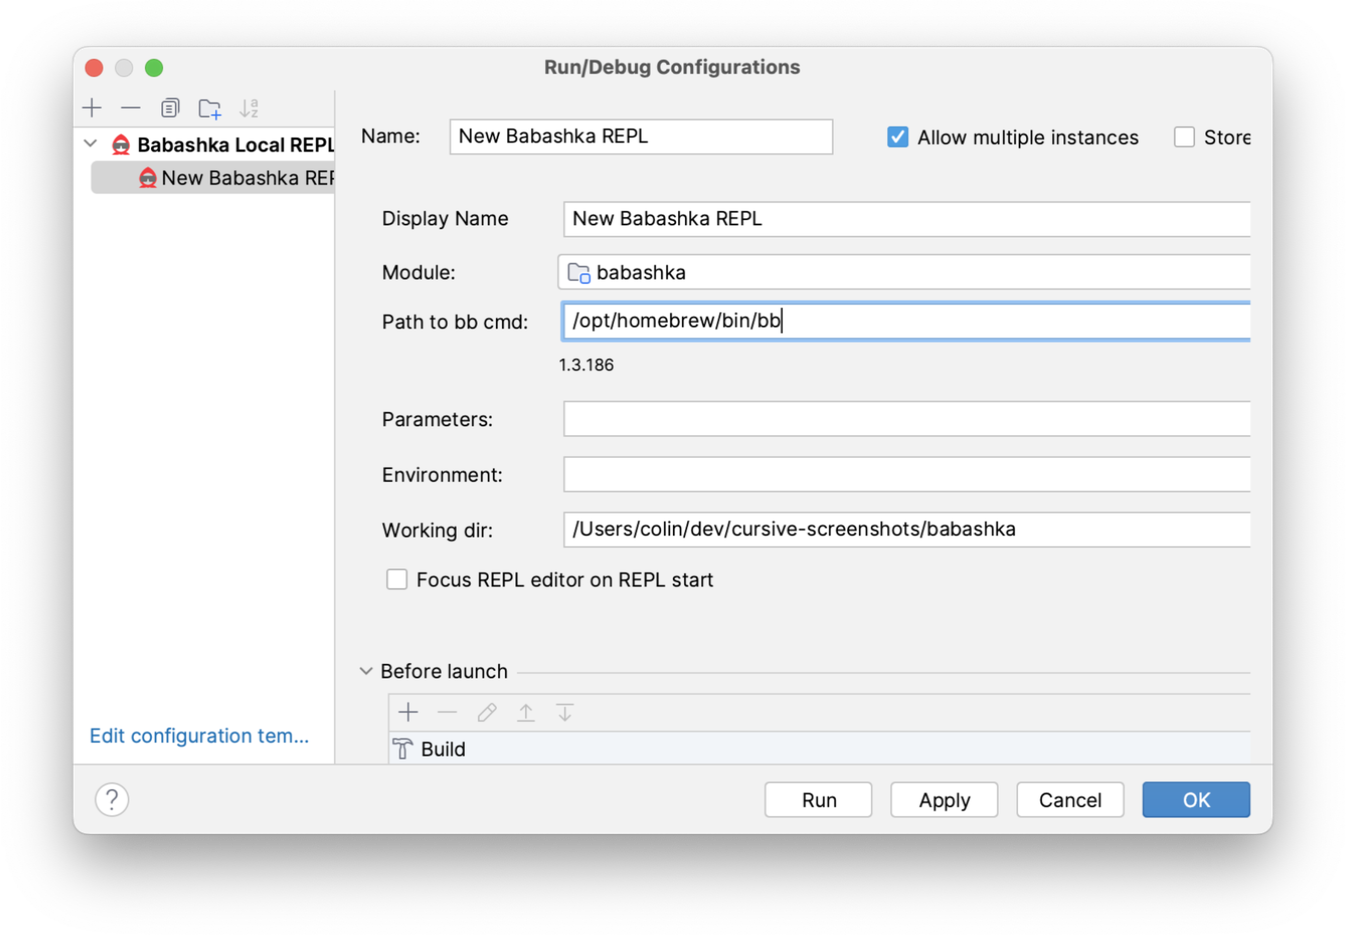
Task: Click the green zoom window button
Action: 154,67
